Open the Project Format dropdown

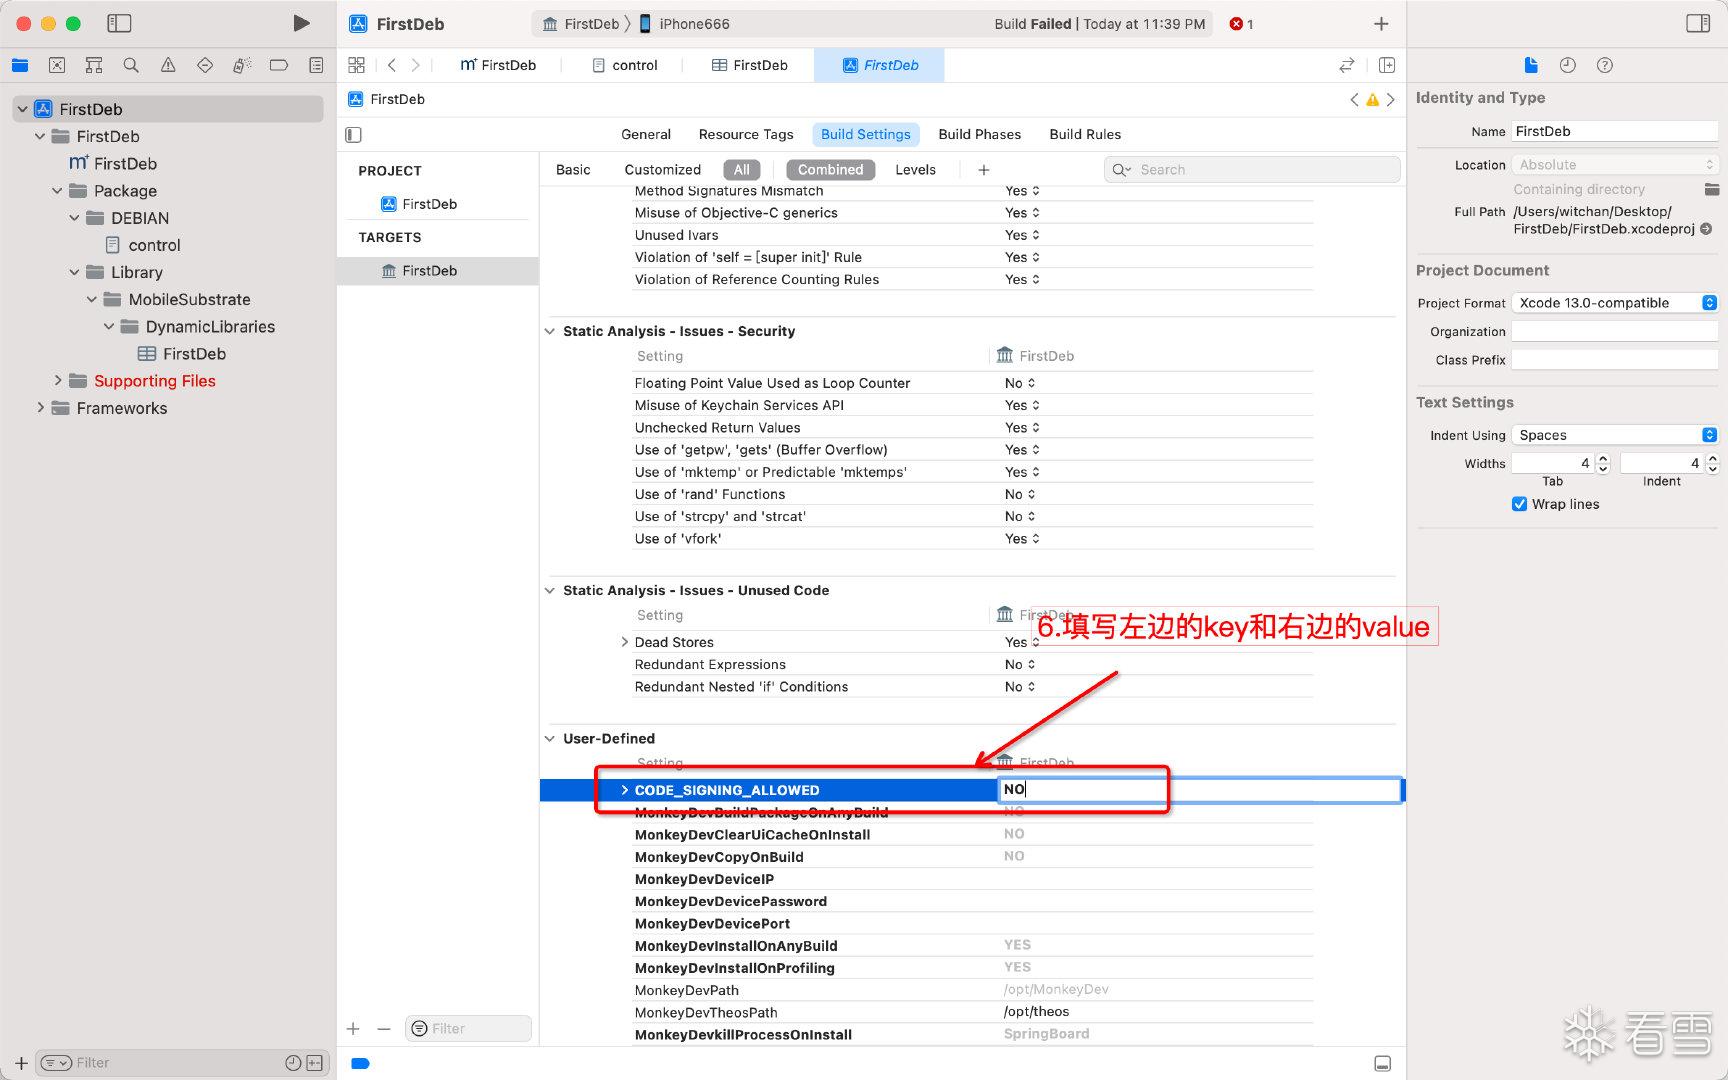coord(1614,303)
